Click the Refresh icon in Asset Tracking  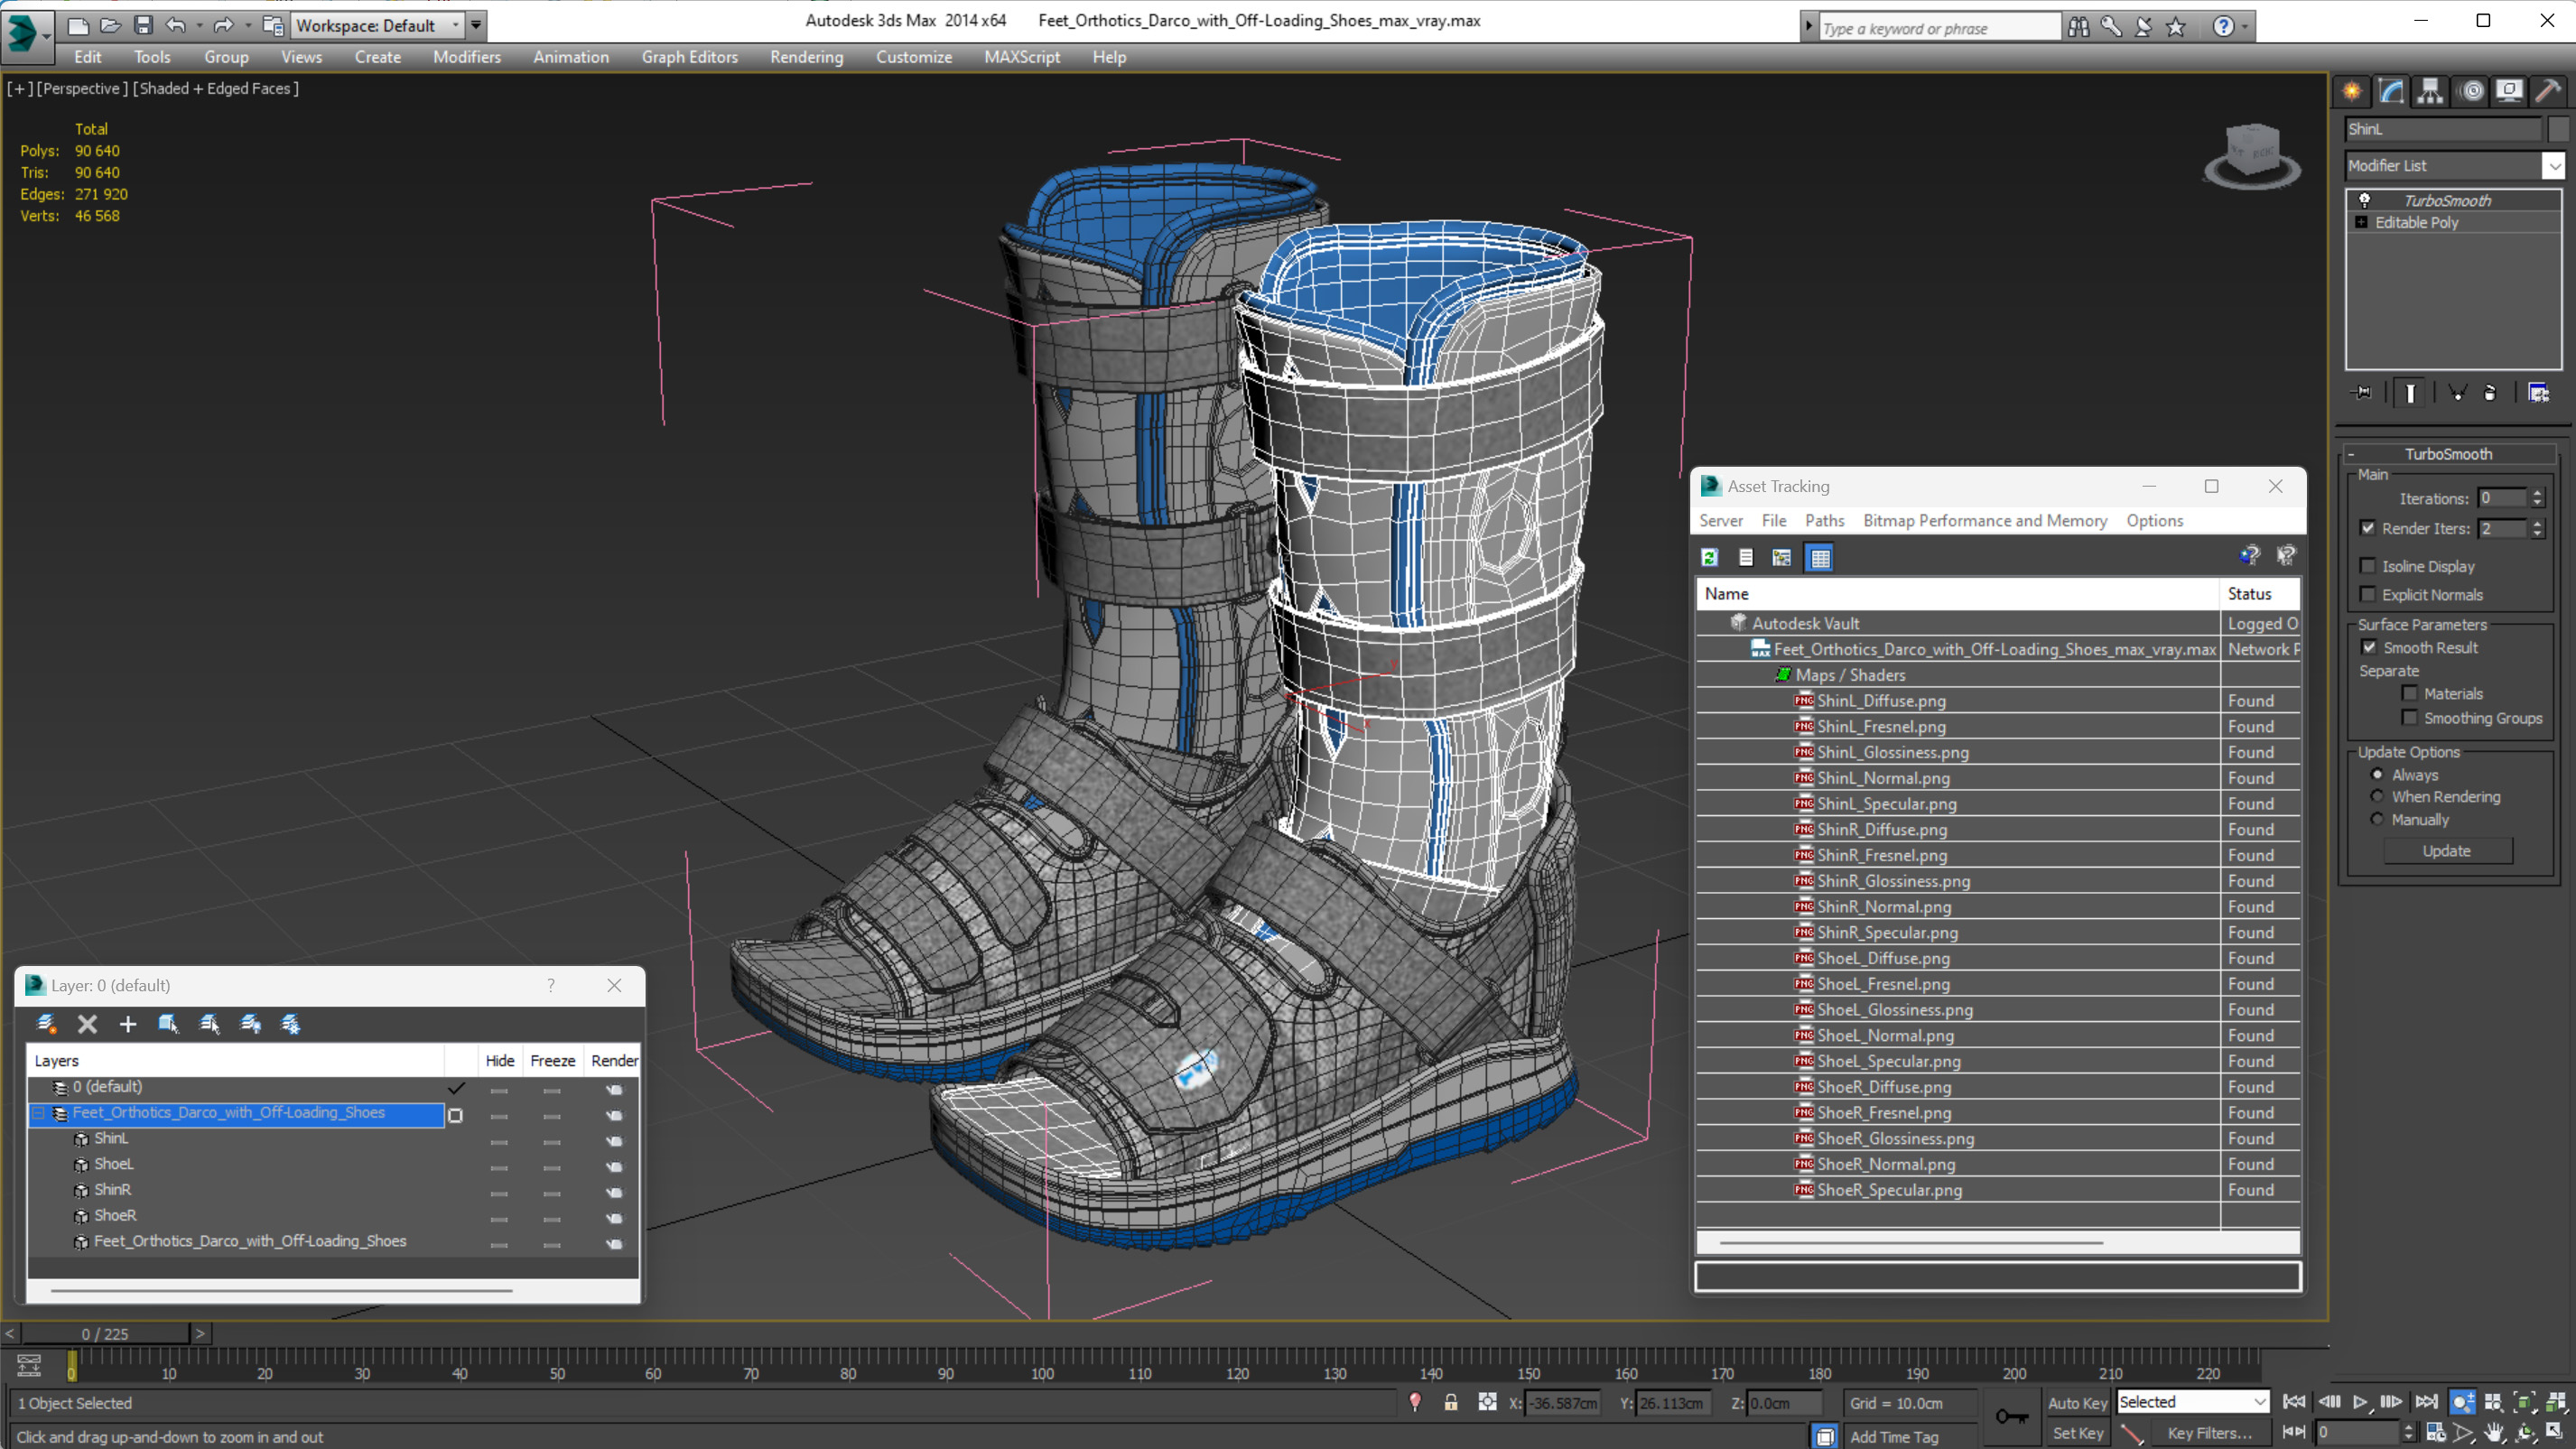click(1710, 558)
